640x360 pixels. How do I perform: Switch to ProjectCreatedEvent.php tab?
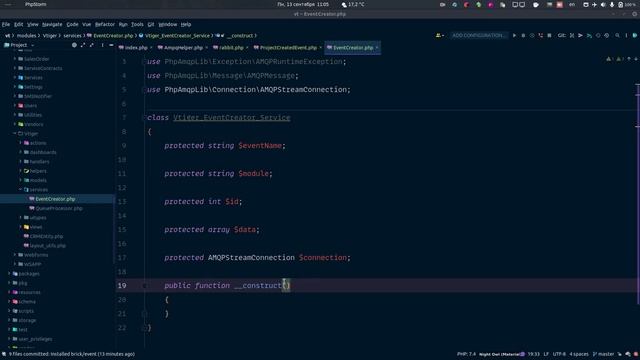pos(288,48)
